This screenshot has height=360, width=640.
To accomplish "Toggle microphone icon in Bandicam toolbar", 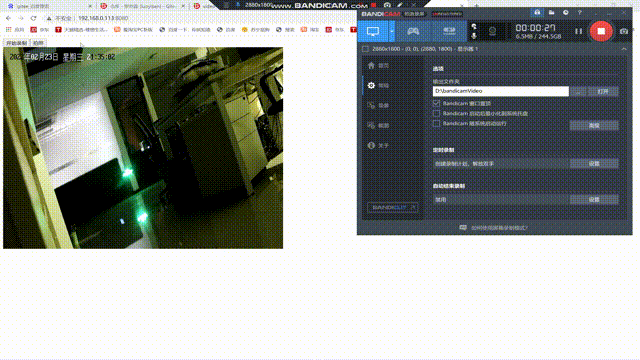I will coord(474,36).
